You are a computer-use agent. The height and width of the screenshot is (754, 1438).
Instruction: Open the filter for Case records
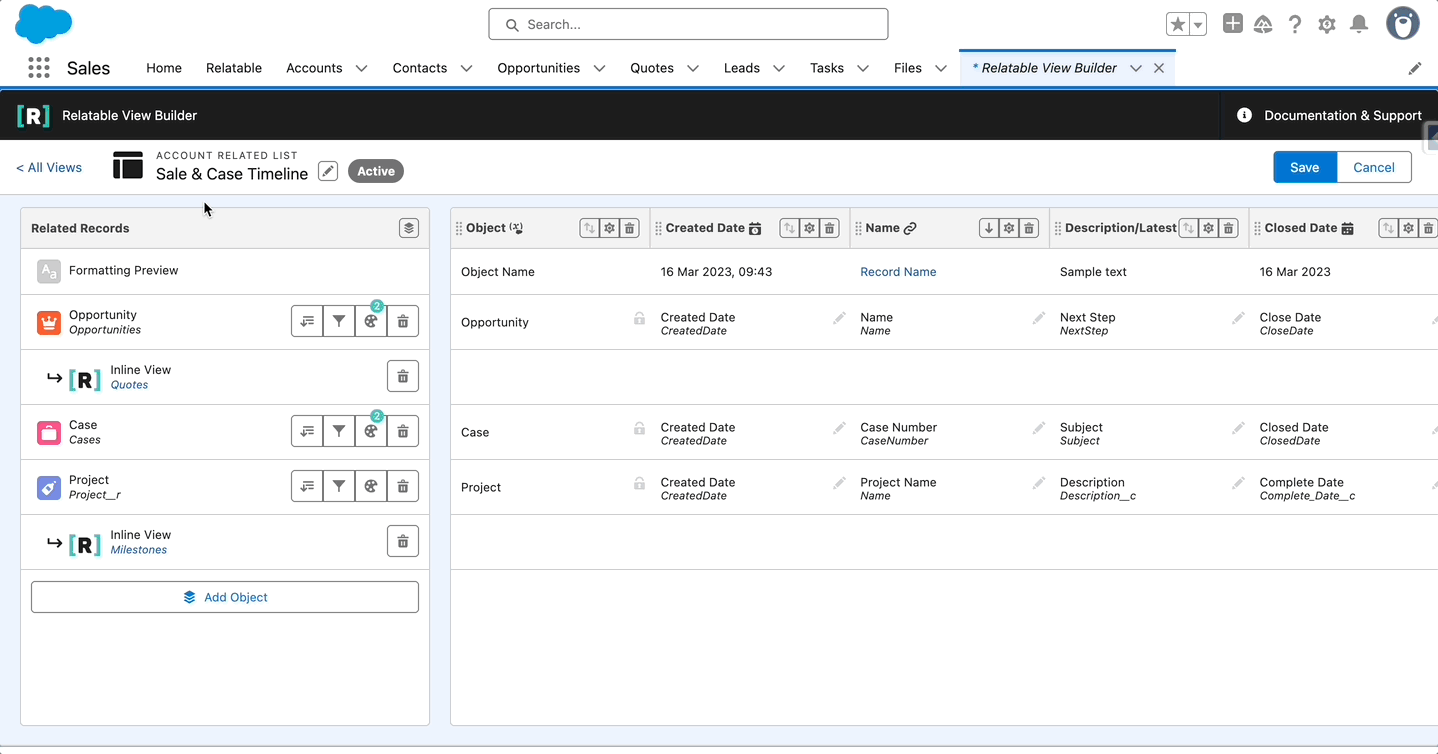tap(339, 431)
